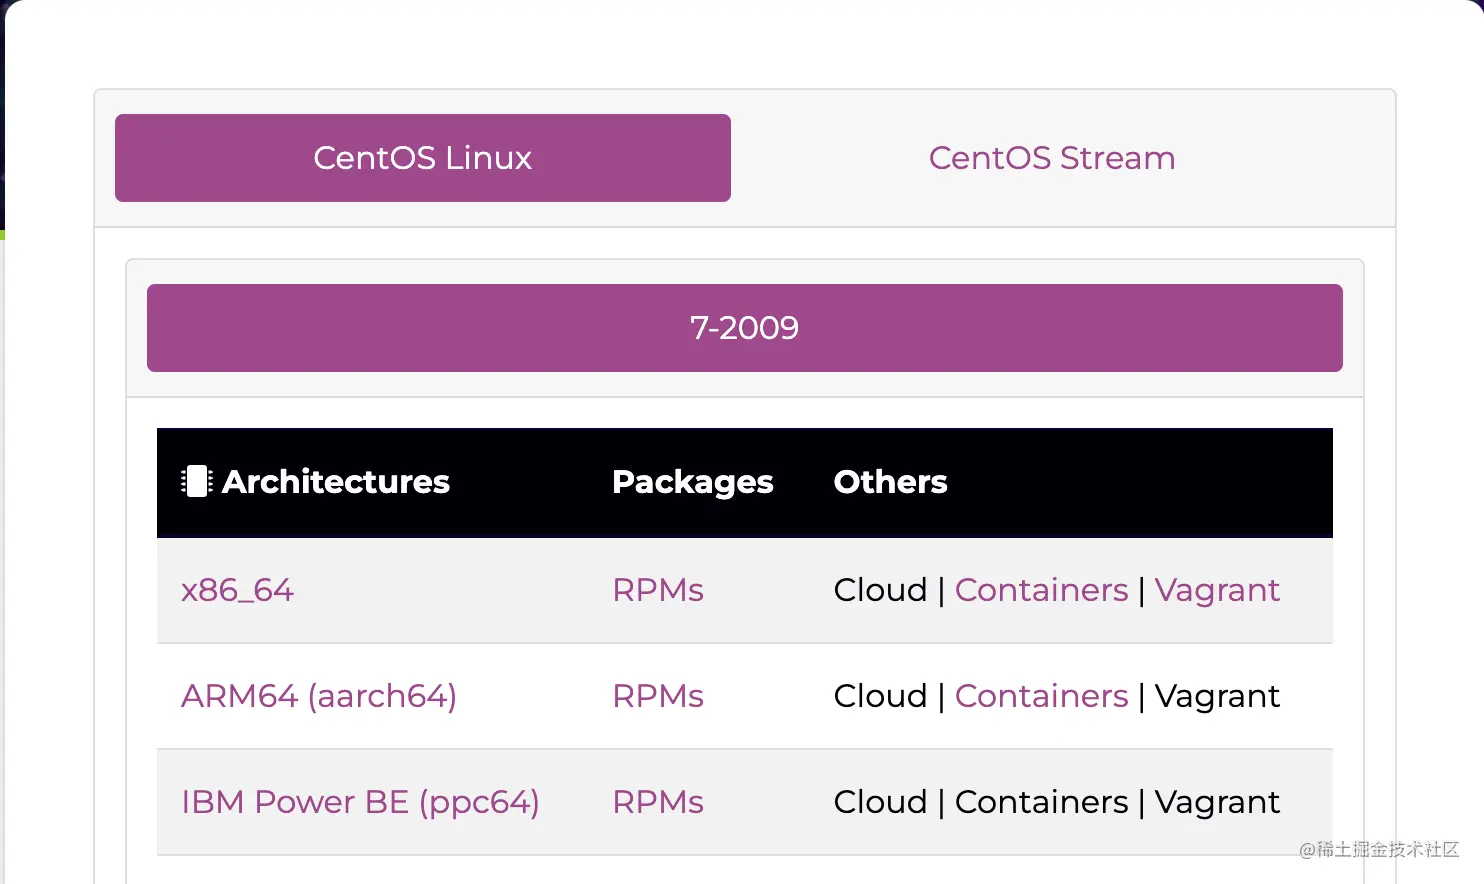The width and height of the screenshot is (1484, 884).
Task: Collapse the 7-2009 release section
Action: pos(744,328)
